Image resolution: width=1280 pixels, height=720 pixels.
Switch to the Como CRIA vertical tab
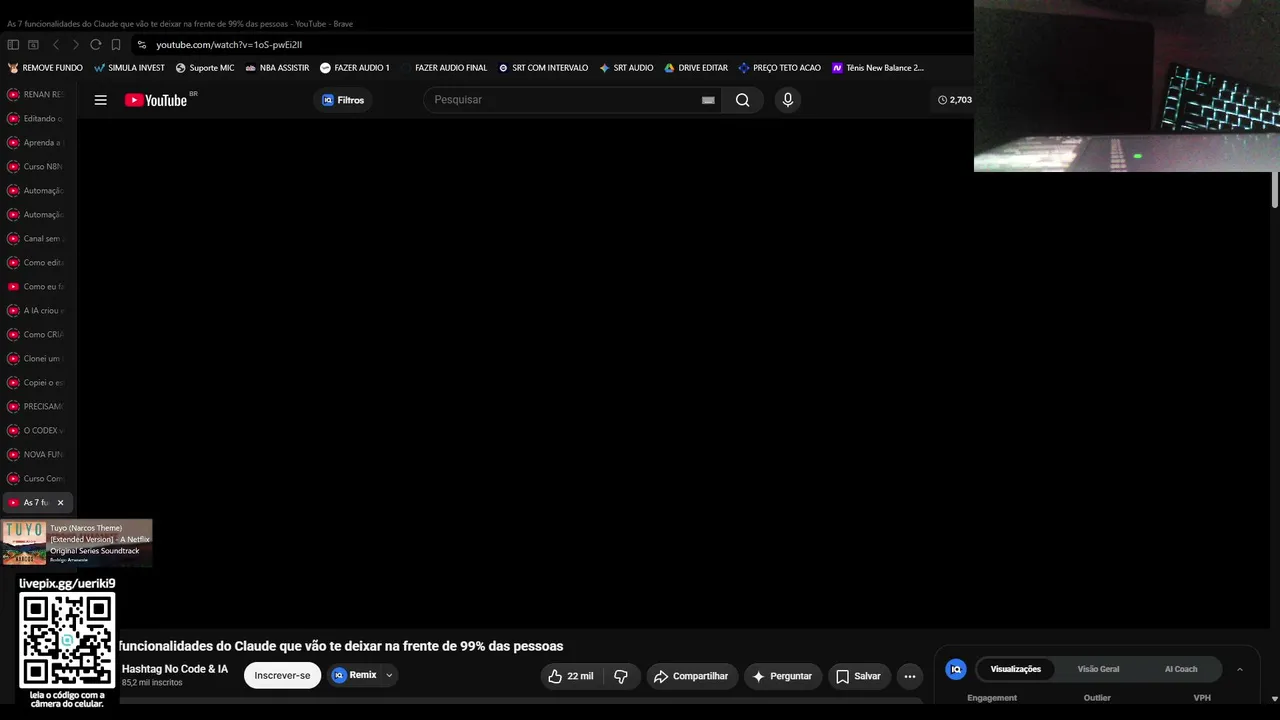point(38,334)
